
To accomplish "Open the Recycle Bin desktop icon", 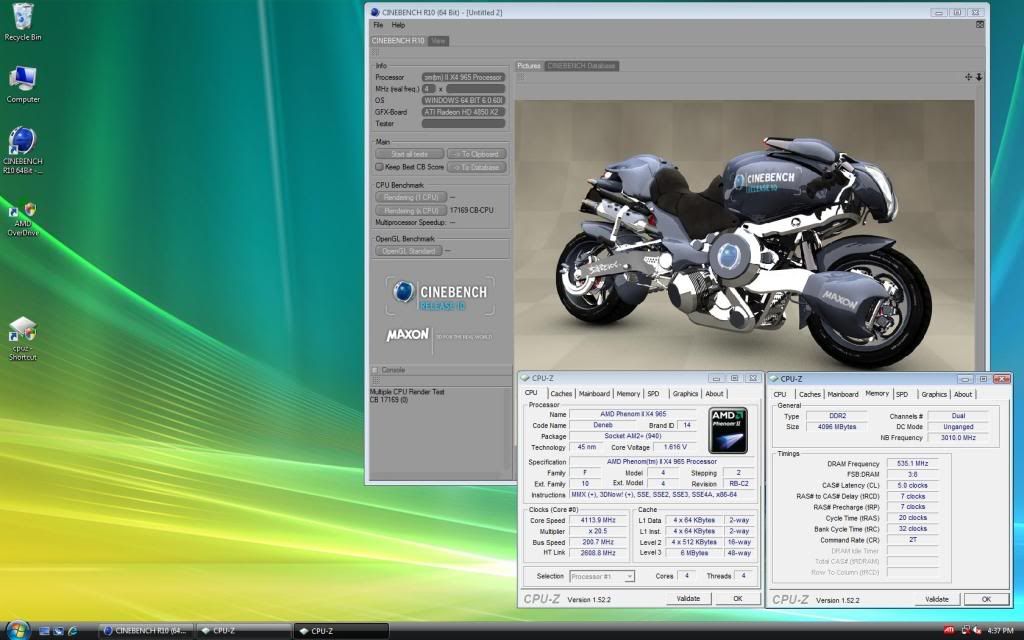I will 22,17.
